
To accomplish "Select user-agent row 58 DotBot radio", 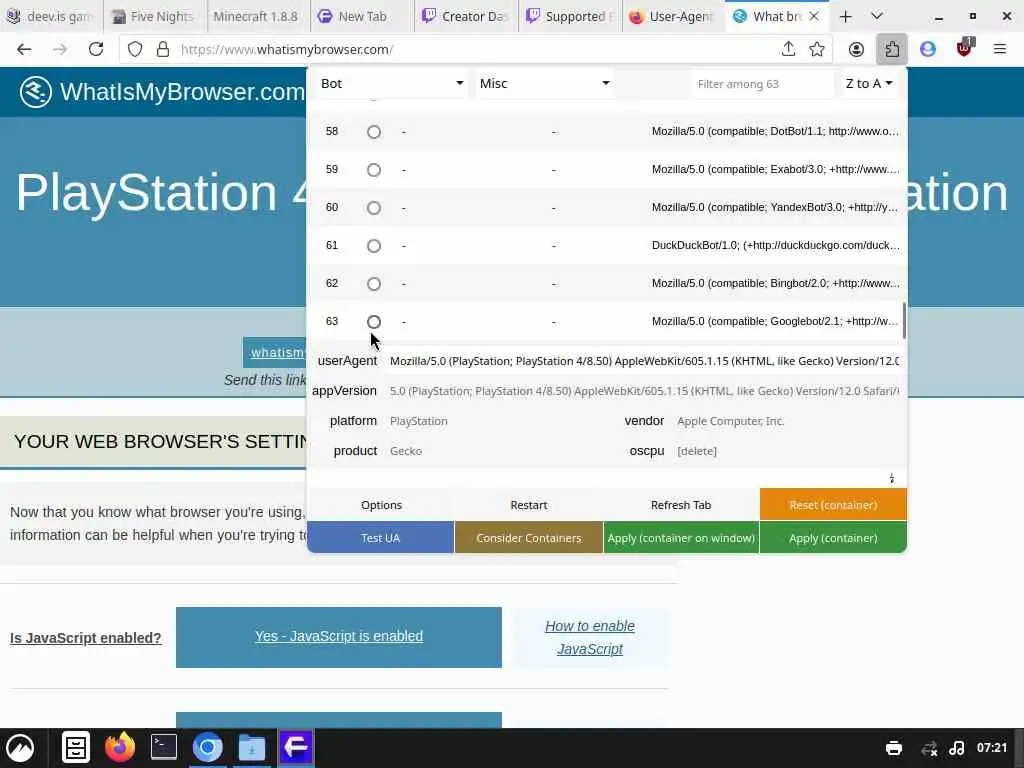I will [374, 132].
